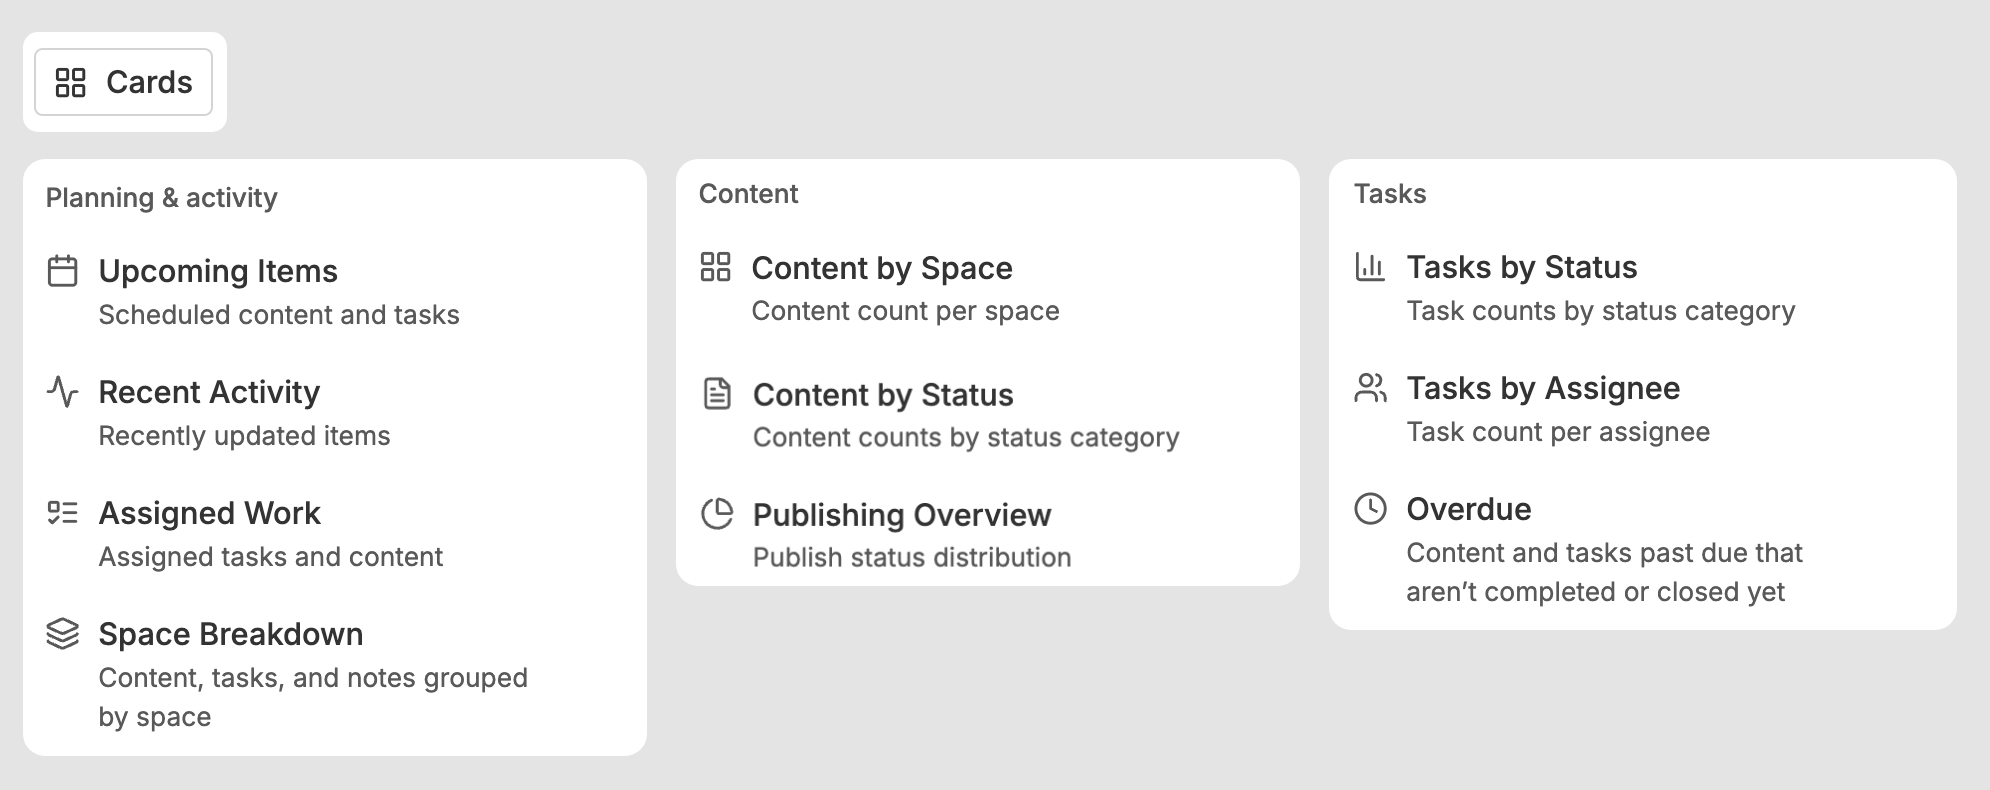Click the pie chart icon for Publishing Overview
The height and width of the screenshot is (790, 1990).
tap(717, 514)
